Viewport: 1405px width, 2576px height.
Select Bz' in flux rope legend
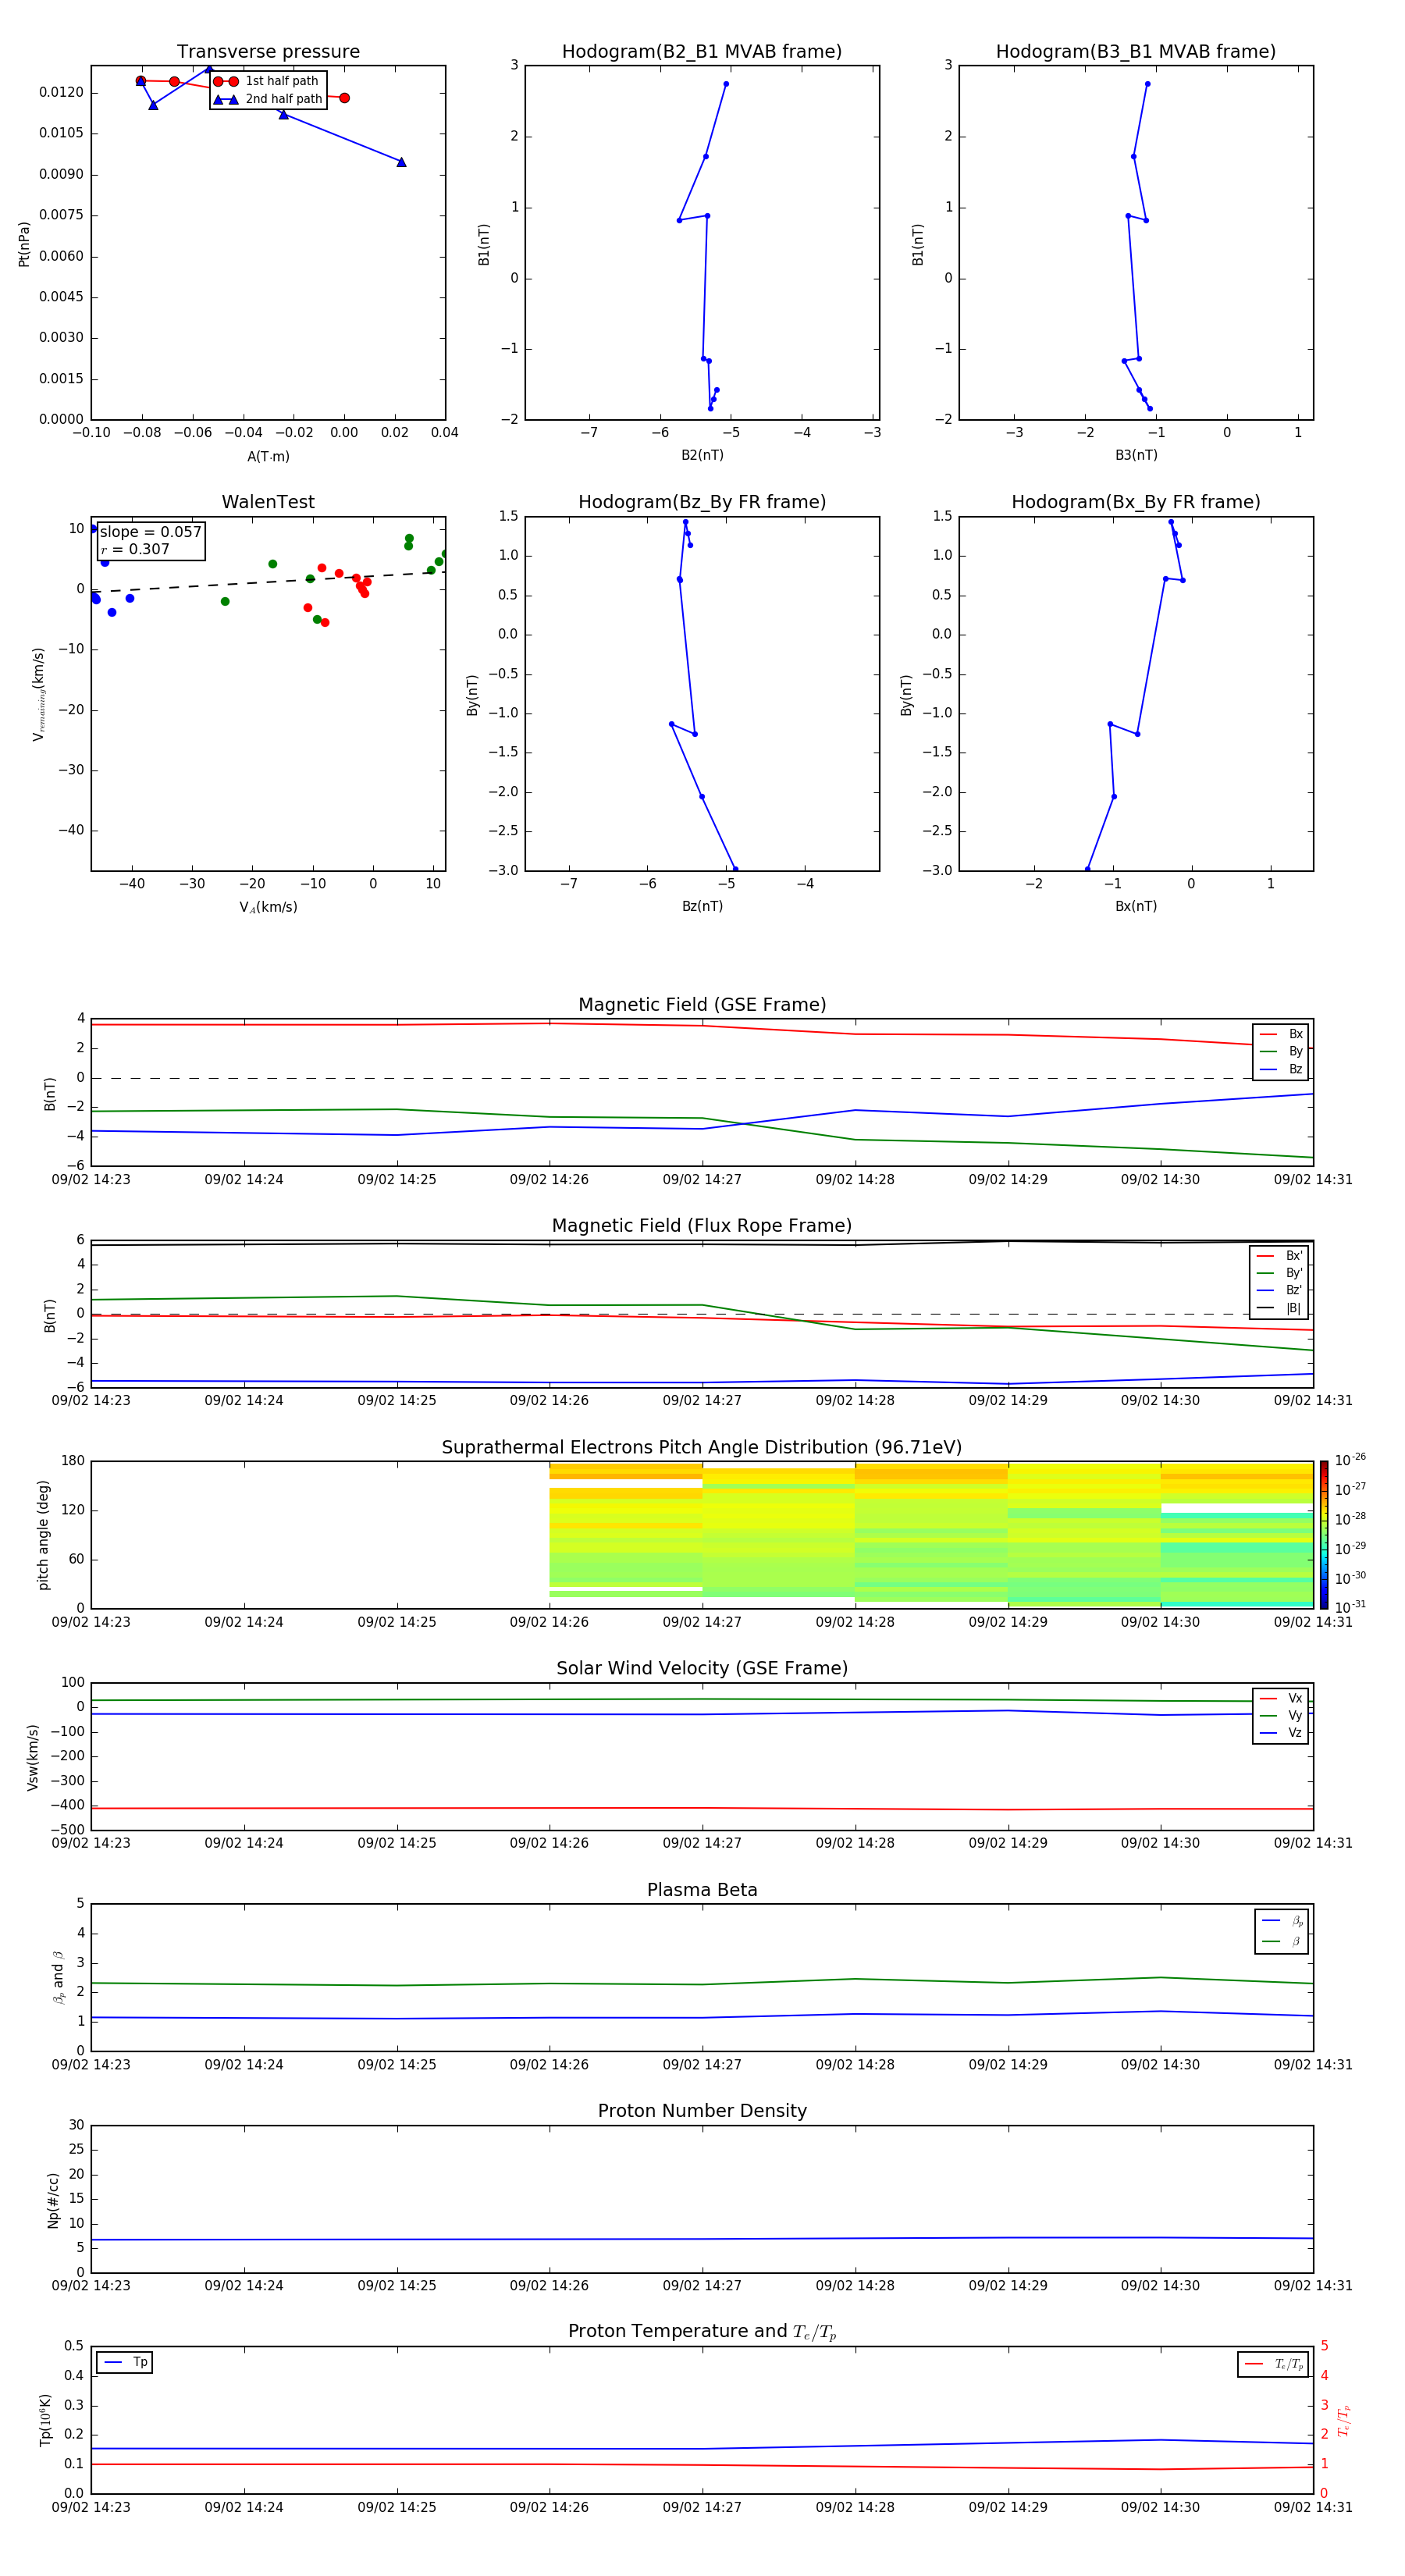click(x=1280, y=1290)
